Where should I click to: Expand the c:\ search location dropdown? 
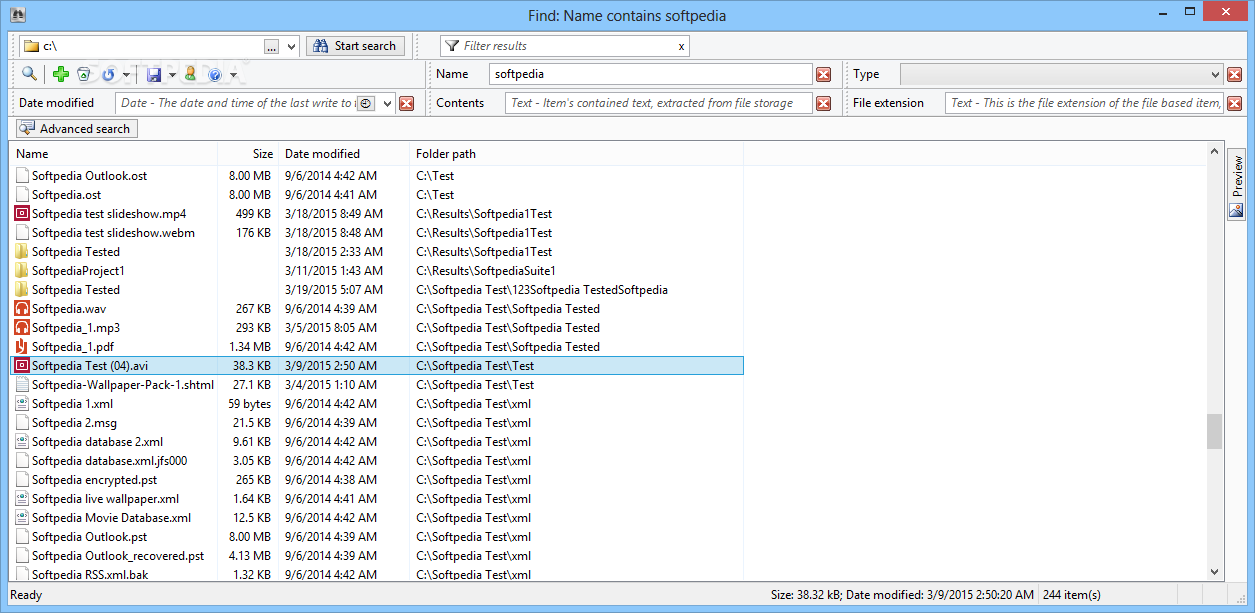tap(291, 46)
